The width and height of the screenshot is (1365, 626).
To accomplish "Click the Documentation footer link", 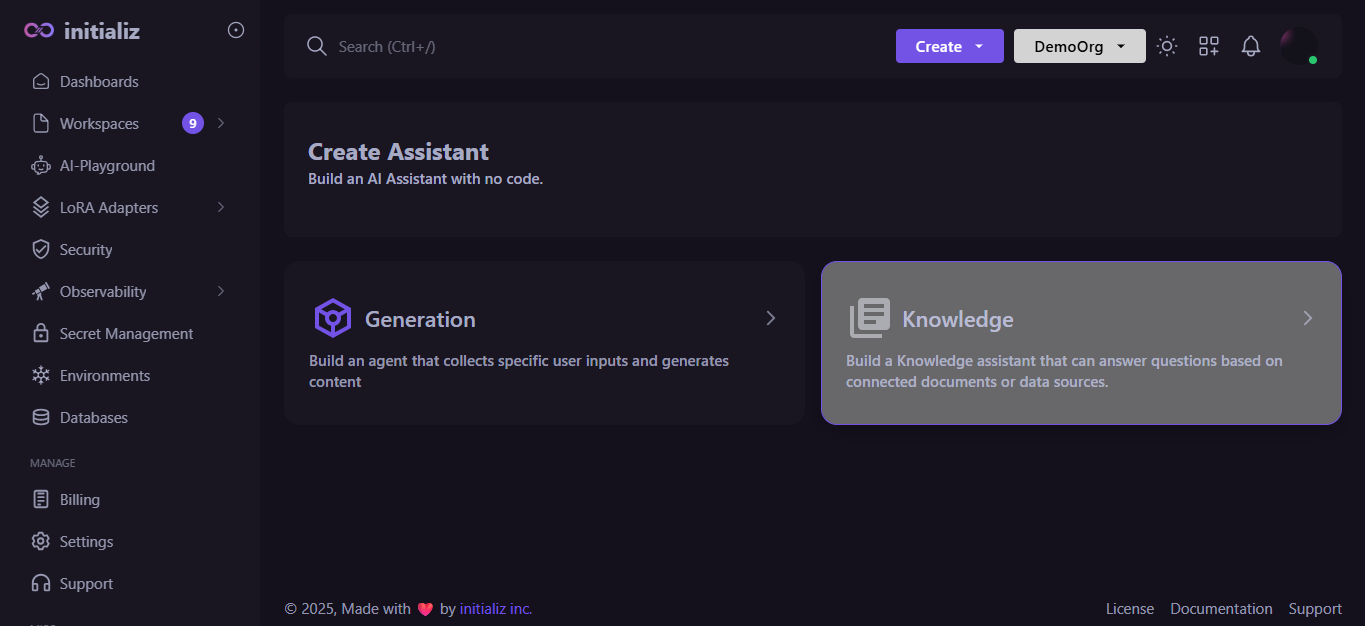I will [1221, 609].
